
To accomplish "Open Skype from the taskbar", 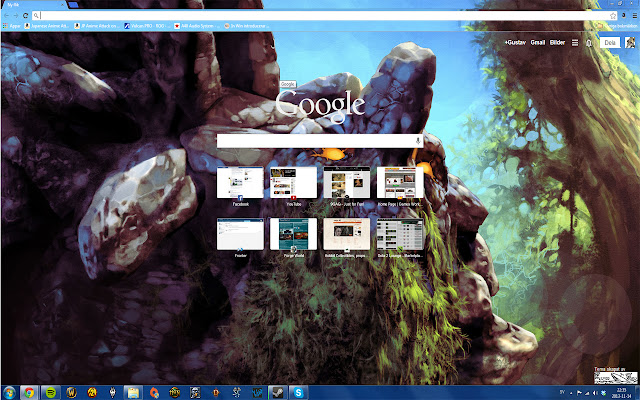I will coord(298,393).
